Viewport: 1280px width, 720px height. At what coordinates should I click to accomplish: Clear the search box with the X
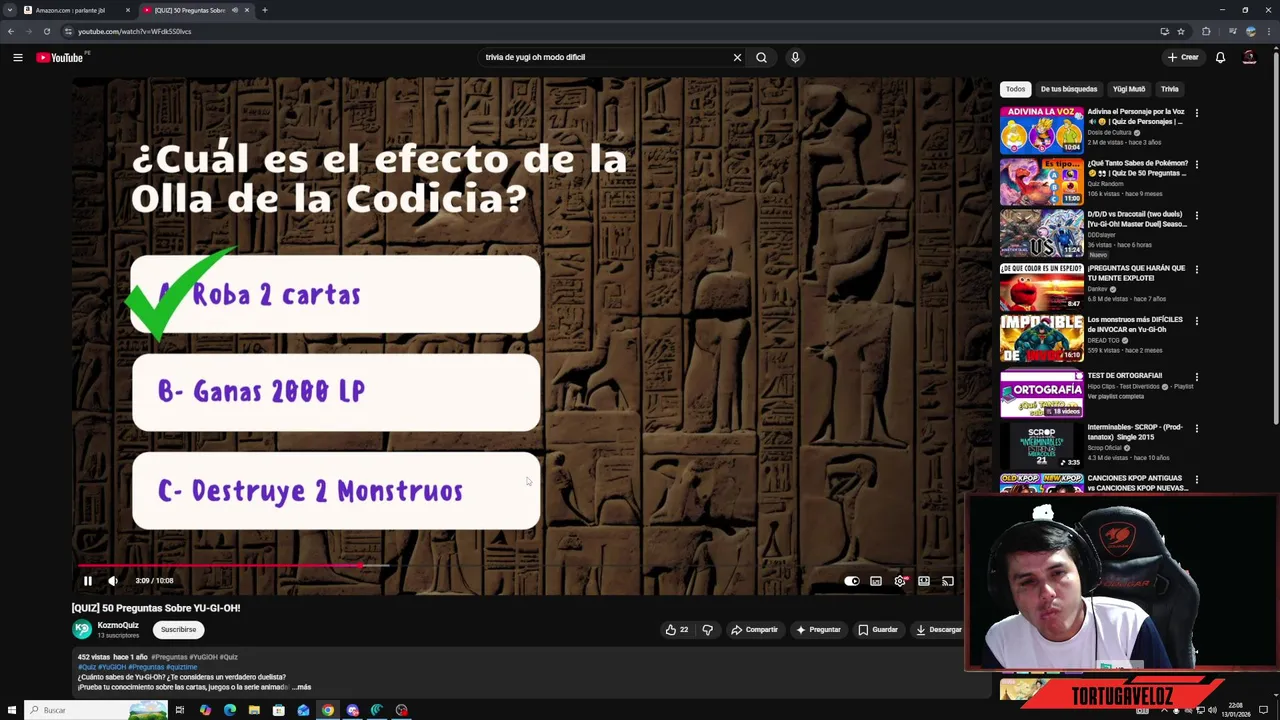click(737, 57)
